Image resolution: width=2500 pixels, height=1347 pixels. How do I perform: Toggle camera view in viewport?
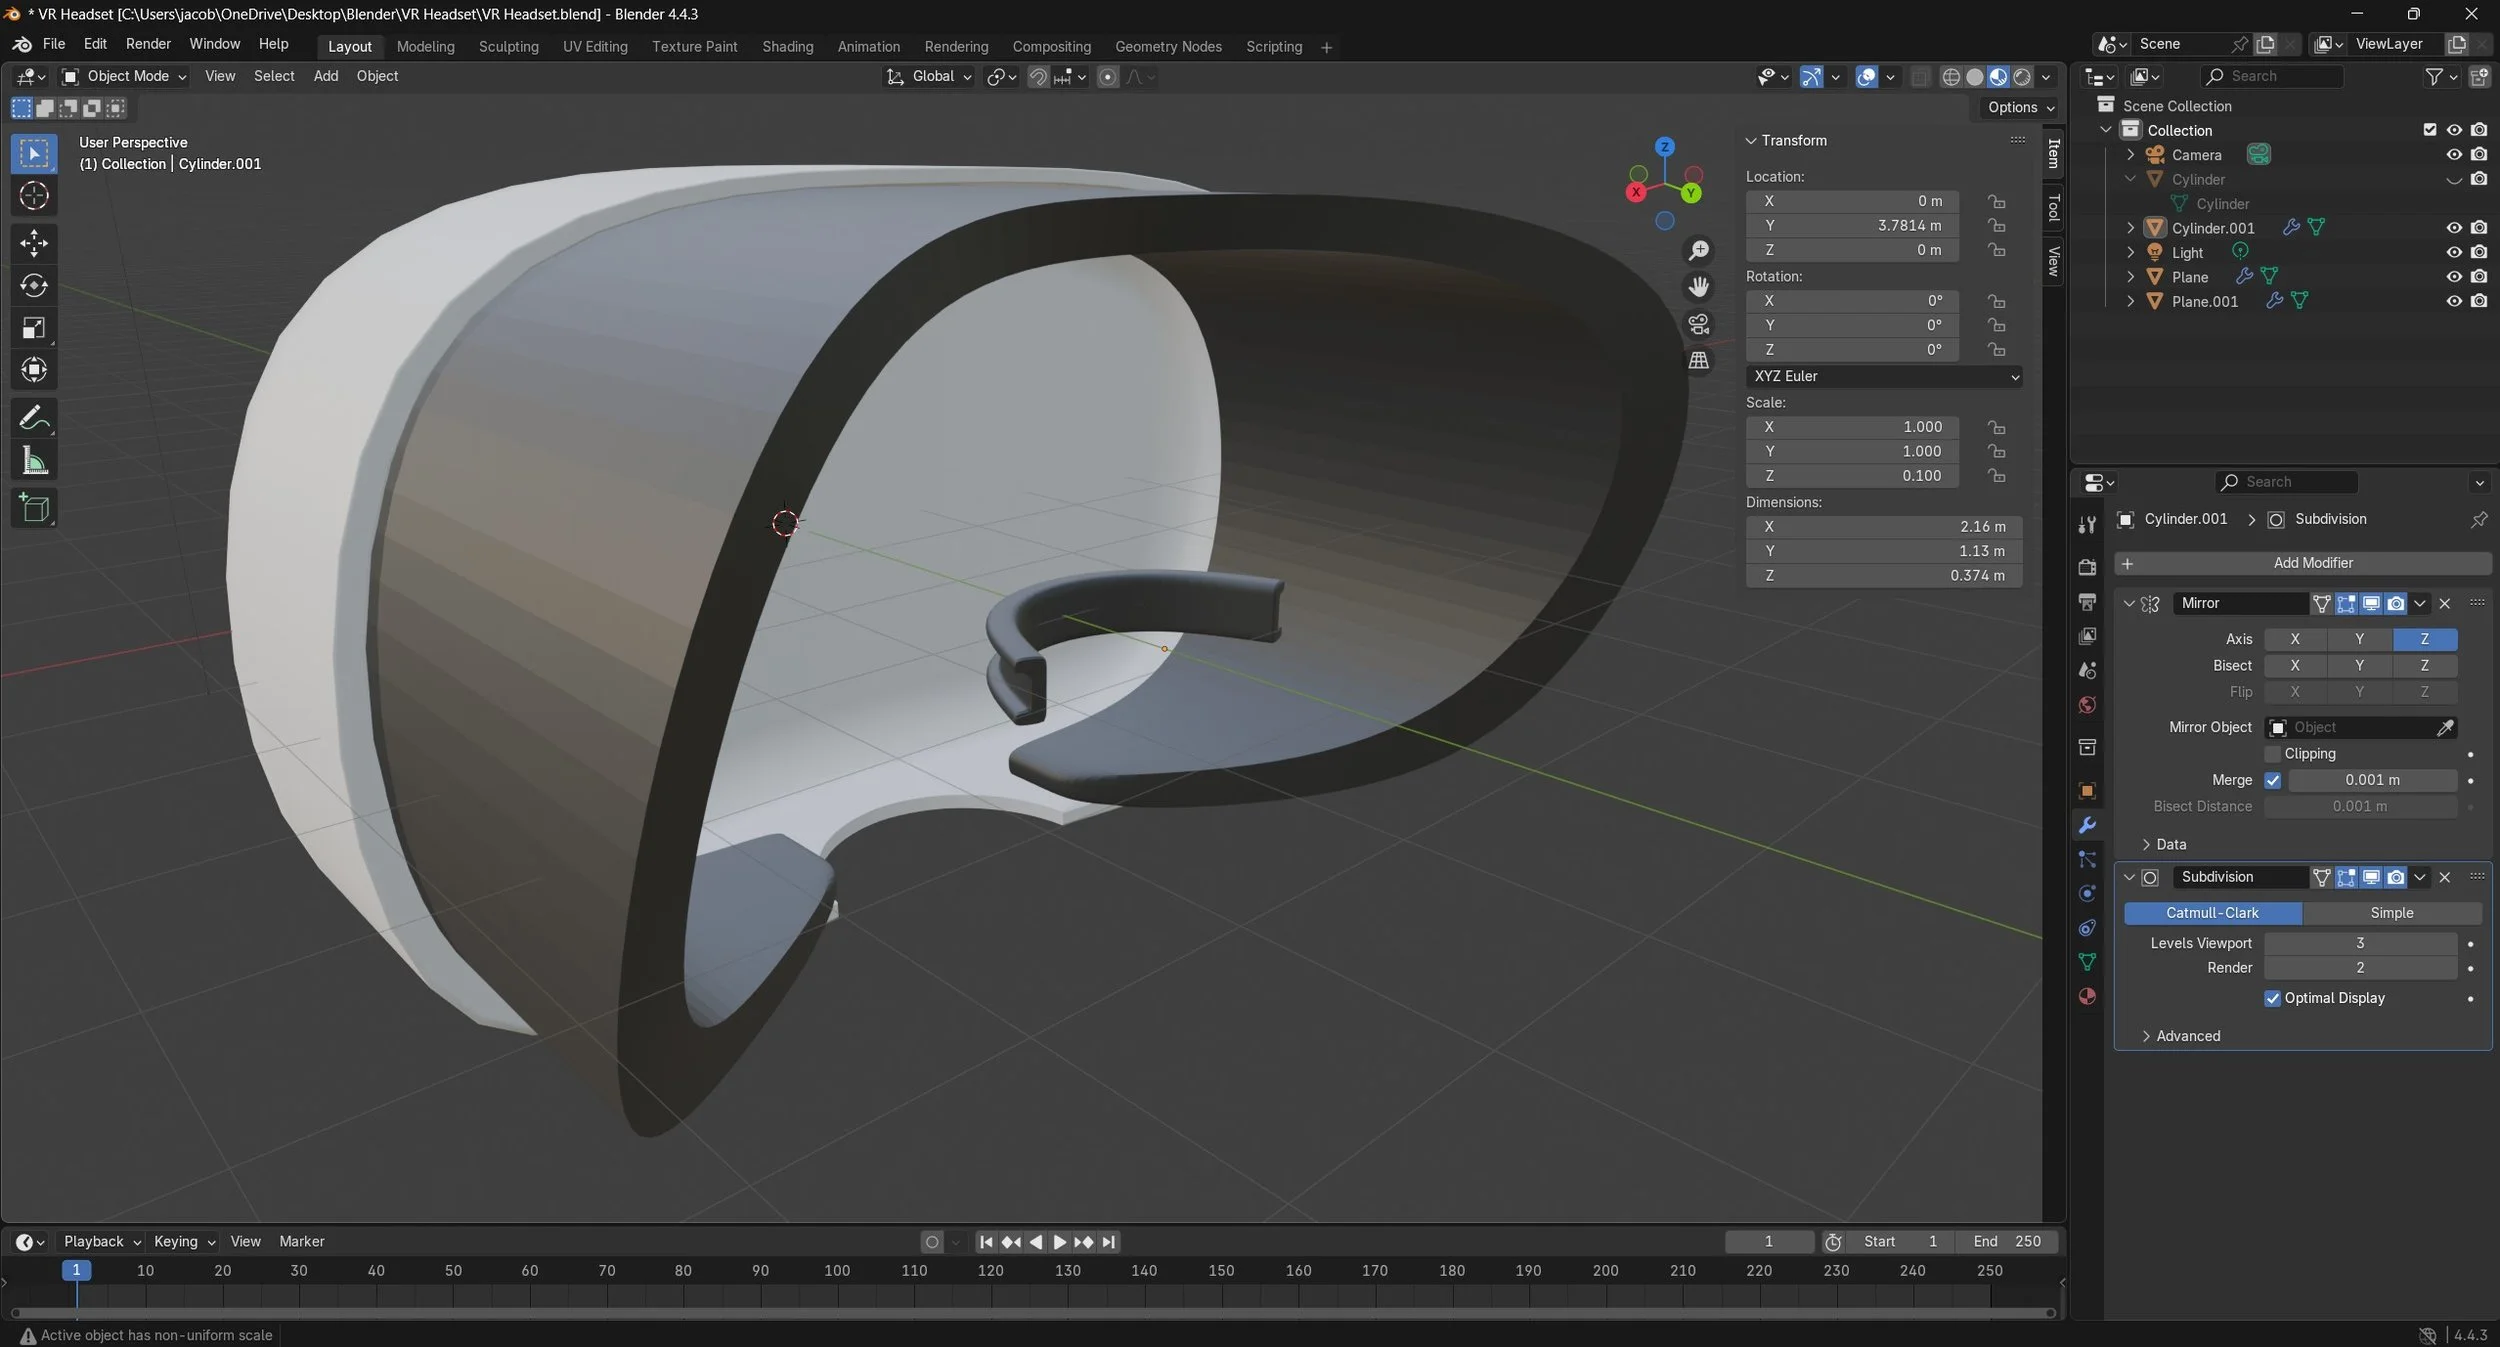point(1698,324)
